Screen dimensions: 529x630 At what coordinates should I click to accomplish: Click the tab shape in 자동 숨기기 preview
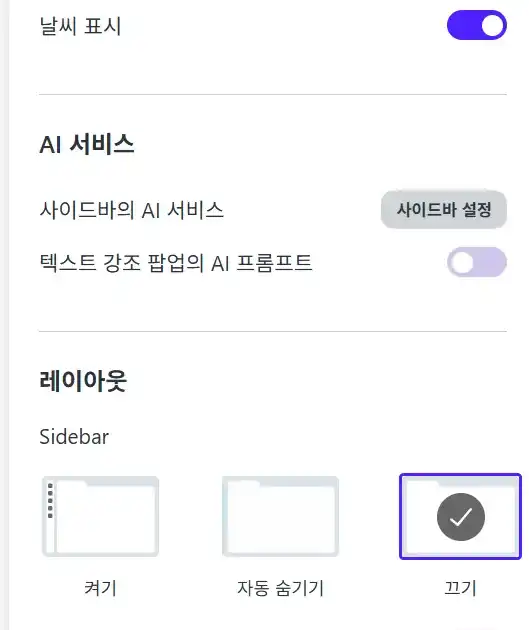point(243,483)
